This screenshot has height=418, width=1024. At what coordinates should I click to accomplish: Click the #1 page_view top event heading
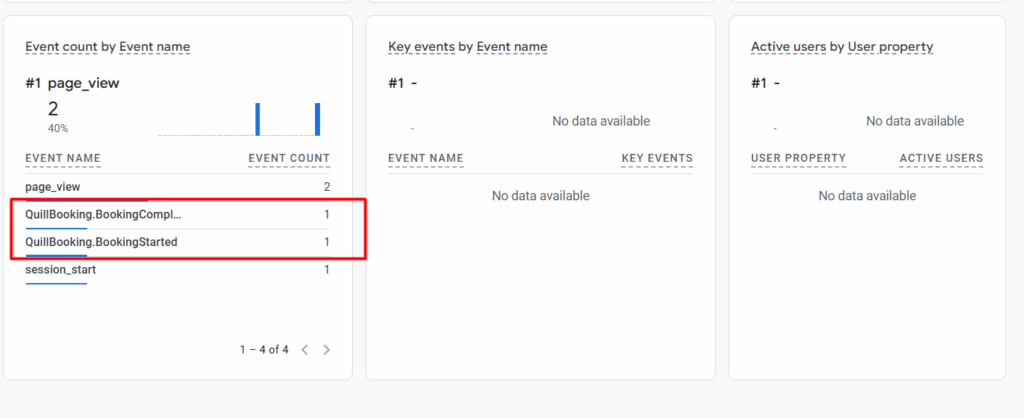coord(72,84)
